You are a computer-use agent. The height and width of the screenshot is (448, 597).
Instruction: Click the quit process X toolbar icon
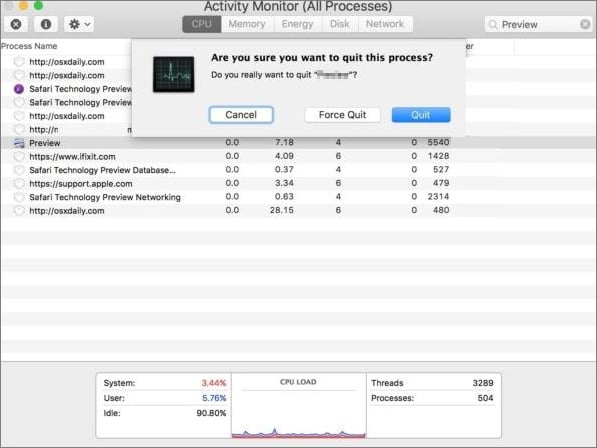pos(16,24)
